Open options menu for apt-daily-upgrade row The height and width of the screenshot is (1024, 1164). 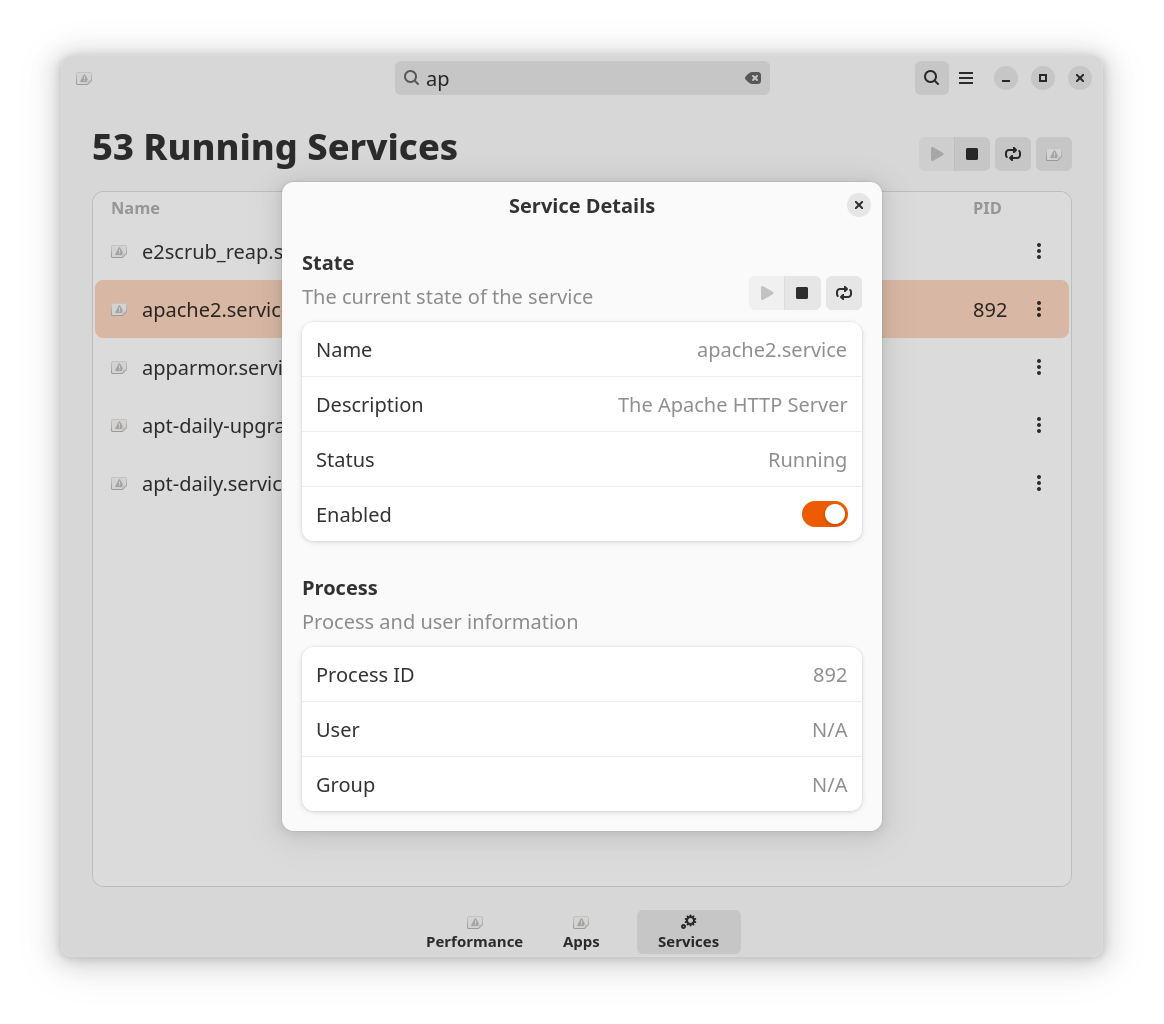click(x=1039, y=425)
